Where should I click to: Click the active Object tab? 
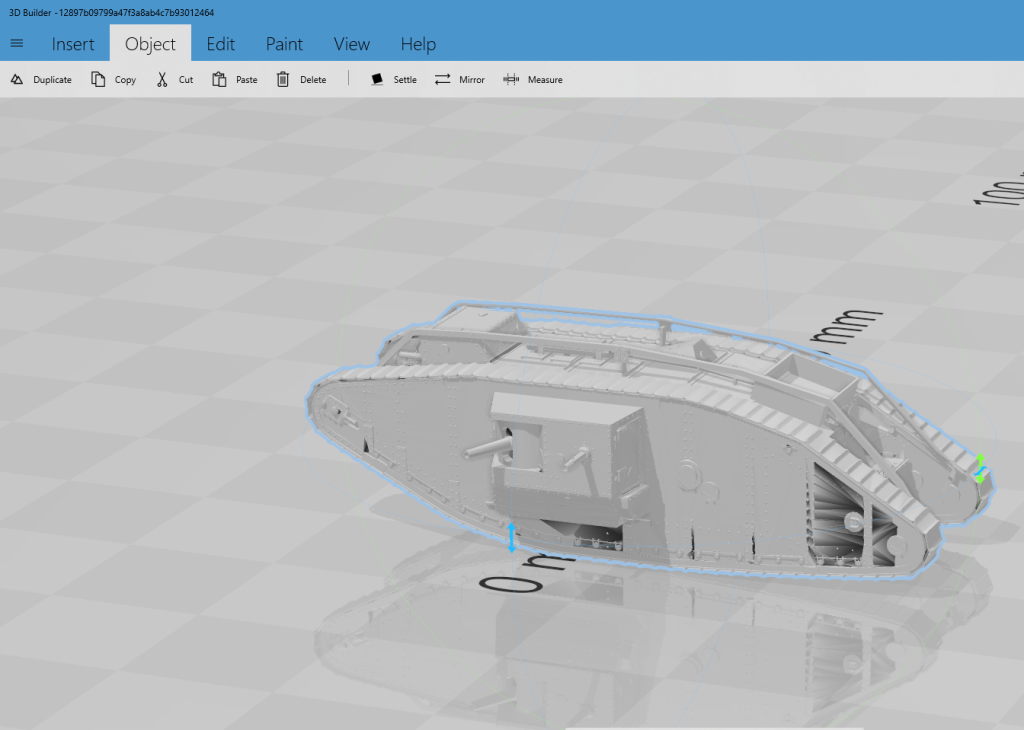click(x=150, y=44)
